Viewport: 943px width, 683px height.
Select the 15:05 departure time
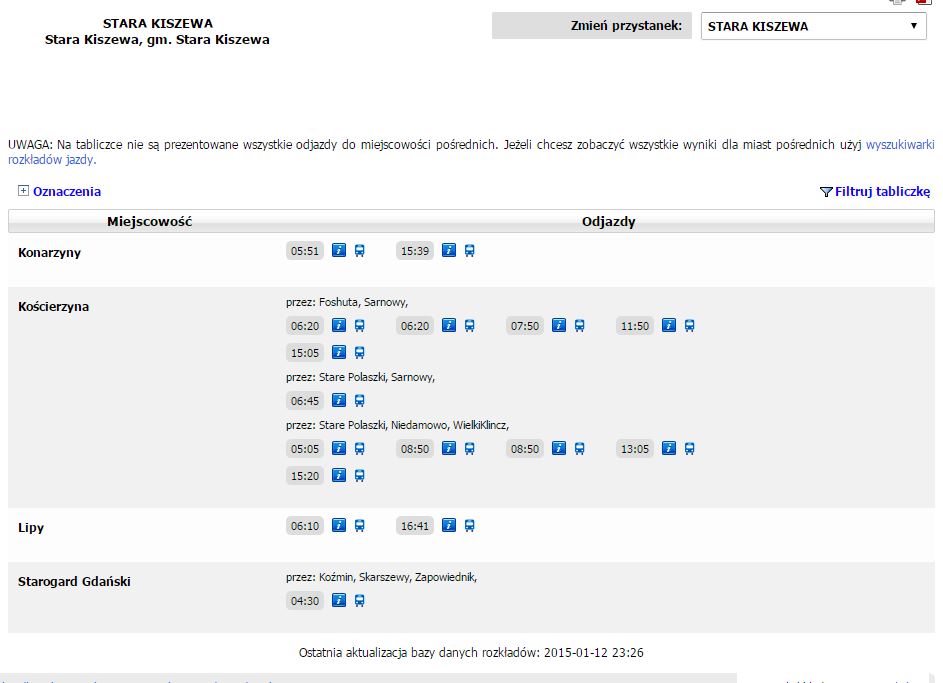pyautogui.click(x=305, y=353)
